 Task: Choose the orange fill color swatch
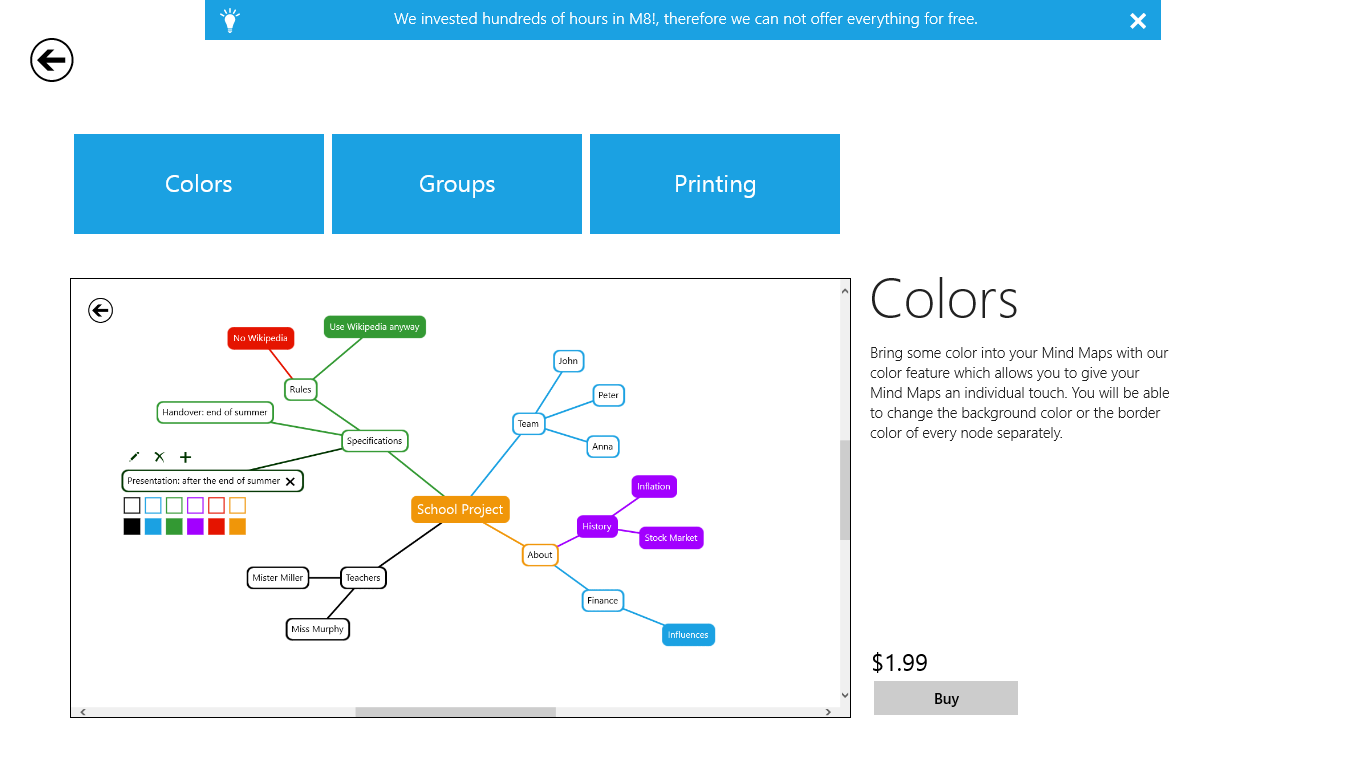pyautogui.click(x=237, y=526)
